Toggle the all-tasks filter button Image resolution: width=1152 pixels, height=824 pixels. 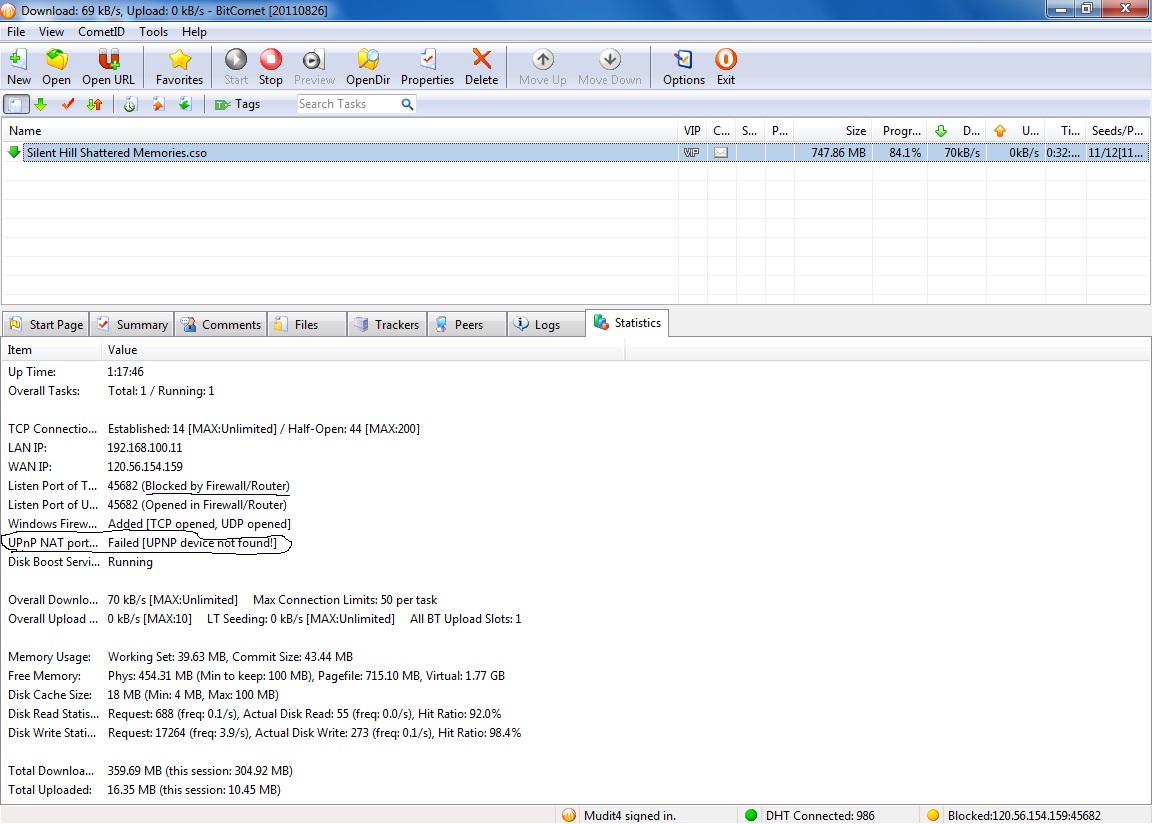[16, 104]
